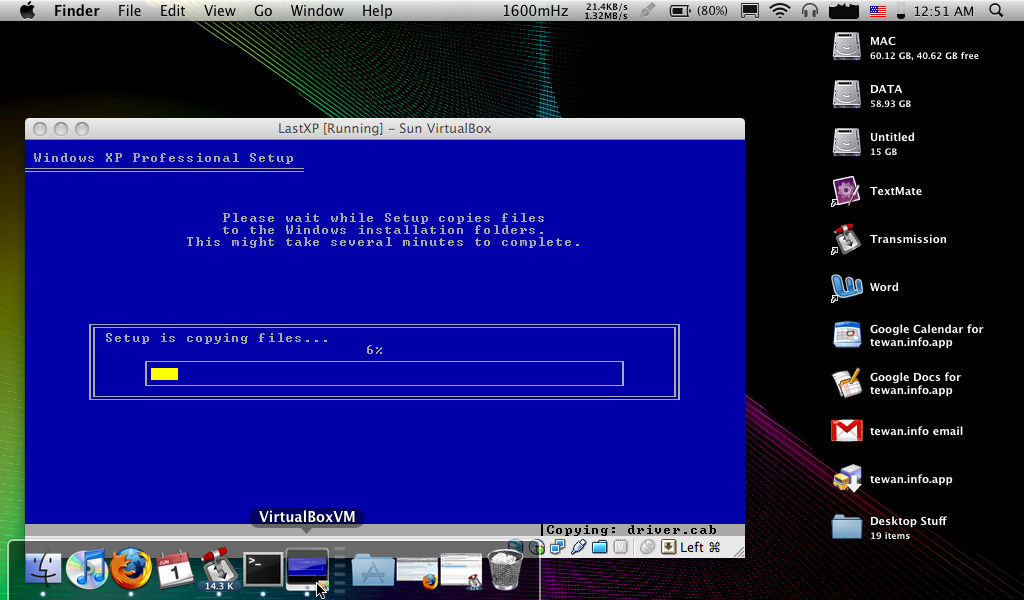Image resolution: width=1024 pixels, height=600 pixels.
Task: Click the setup file-copy progress bar
Action: pos(384,373)
